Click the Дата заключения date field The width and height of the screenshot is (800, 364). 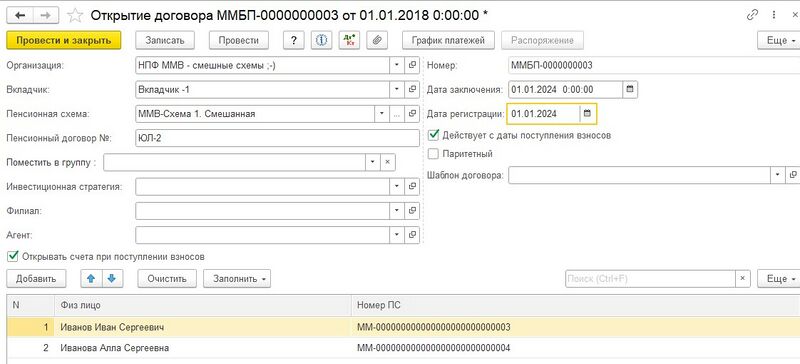tap(565, 89)
